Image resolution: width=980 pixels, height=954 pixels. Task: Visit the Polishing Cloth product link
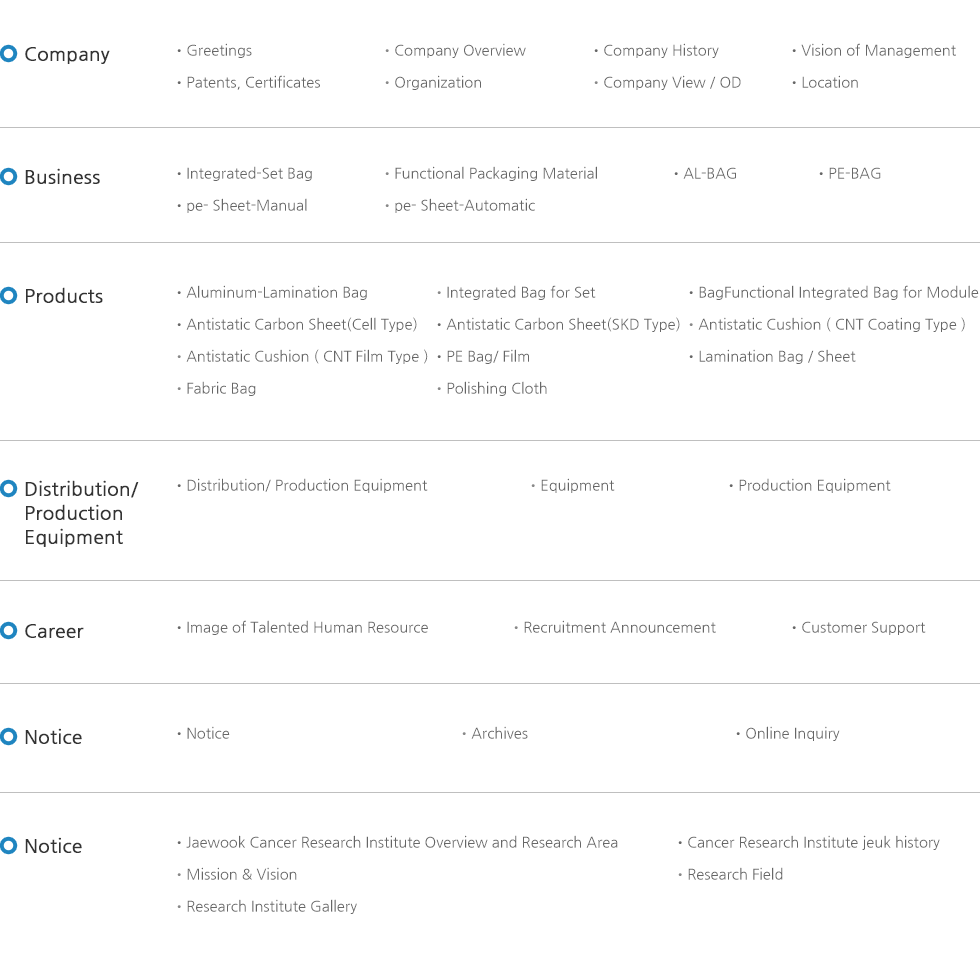496,389
